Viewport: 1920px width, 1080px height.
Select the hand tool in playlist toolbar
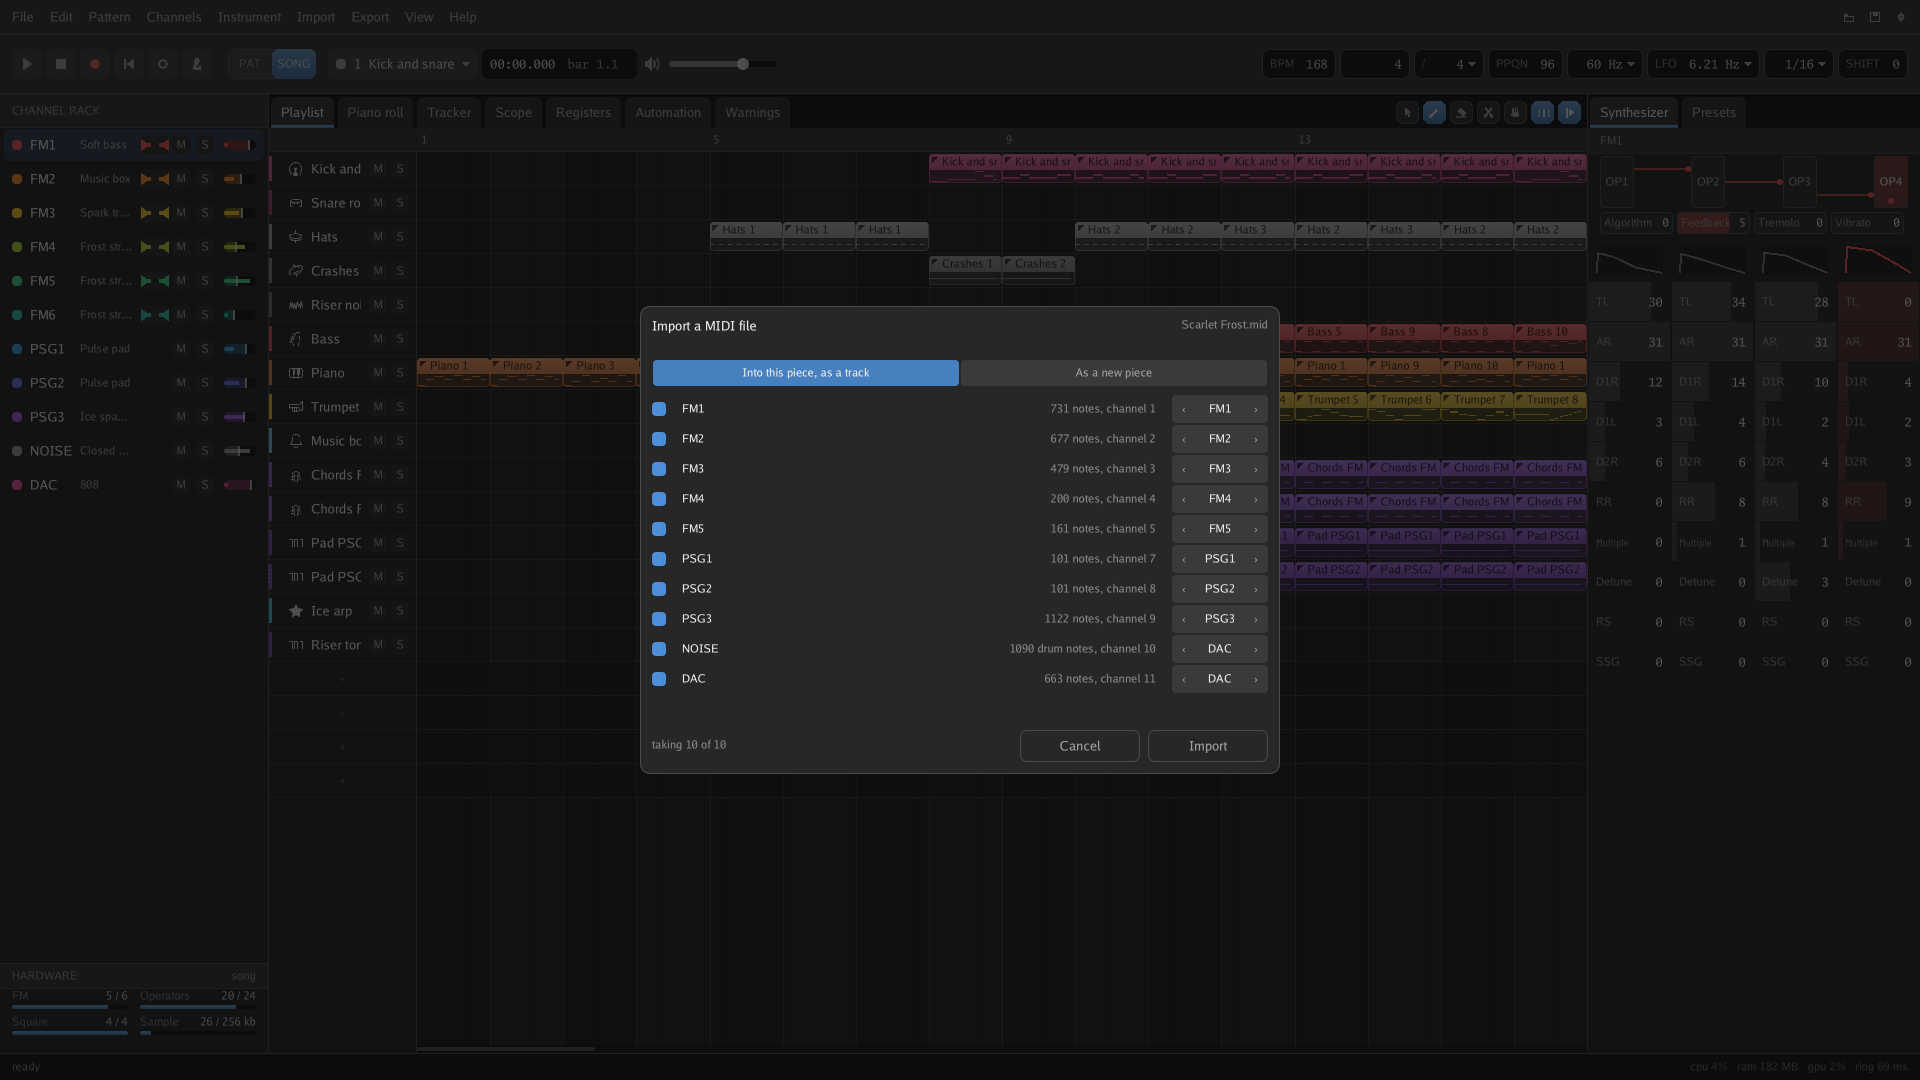click(x=1515, y=113)
